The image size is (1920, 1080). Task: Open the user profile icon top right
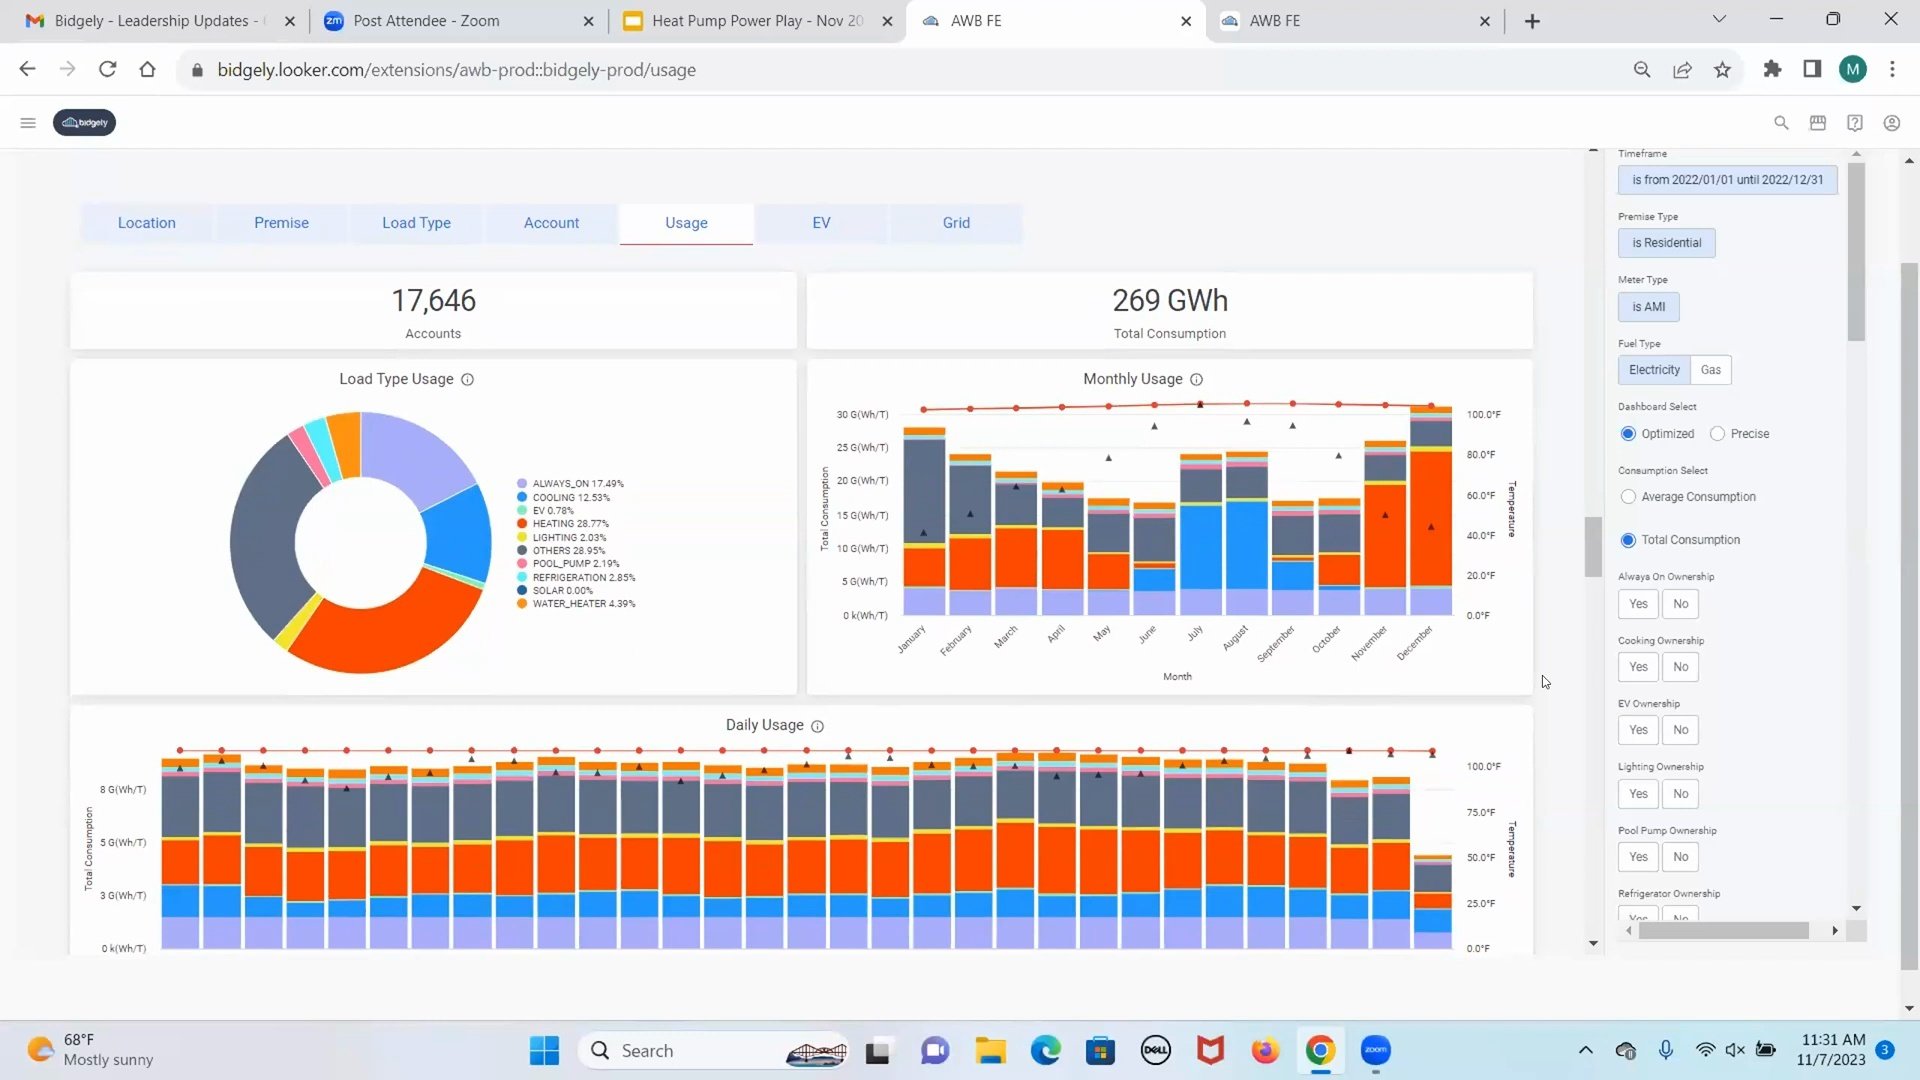point(1891,122)
